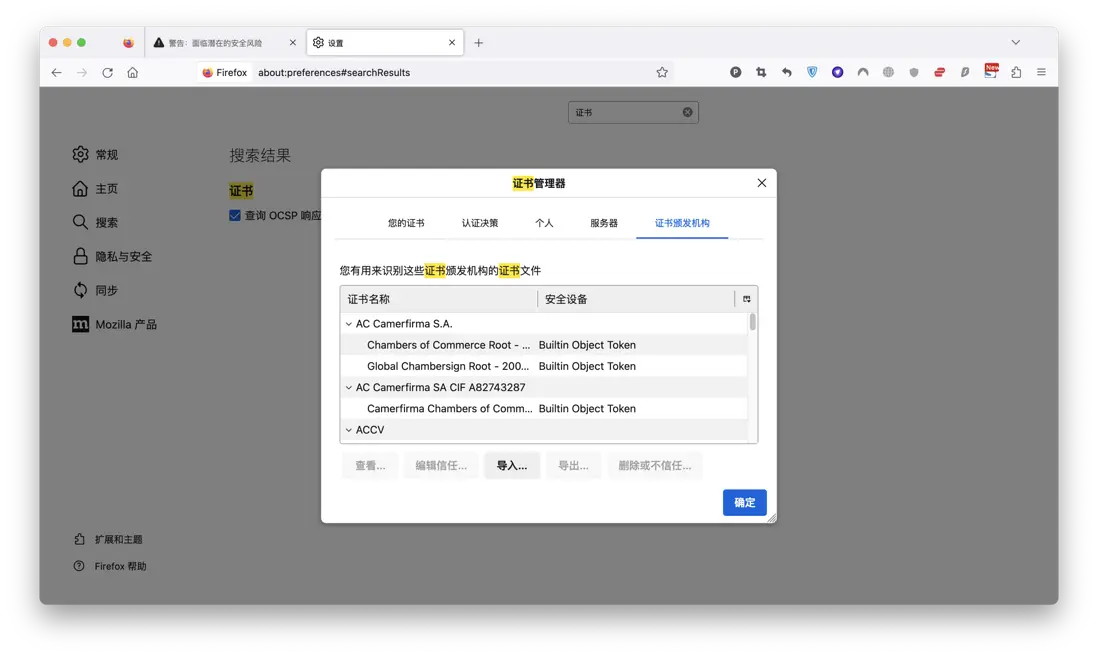This screenshot has width=1098, height=657.
Task: Confirm the dialog with the 确定 button
Action: 744,502
